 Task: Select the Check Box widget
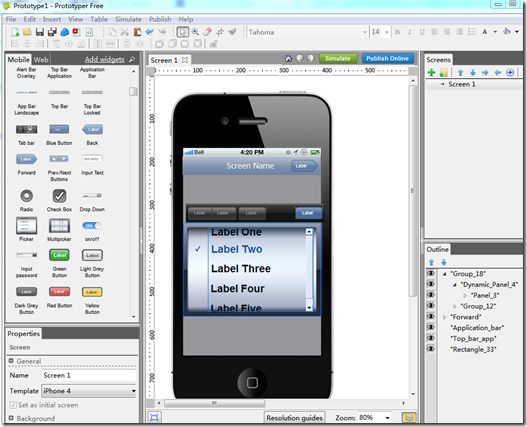(x=59, y=200)
